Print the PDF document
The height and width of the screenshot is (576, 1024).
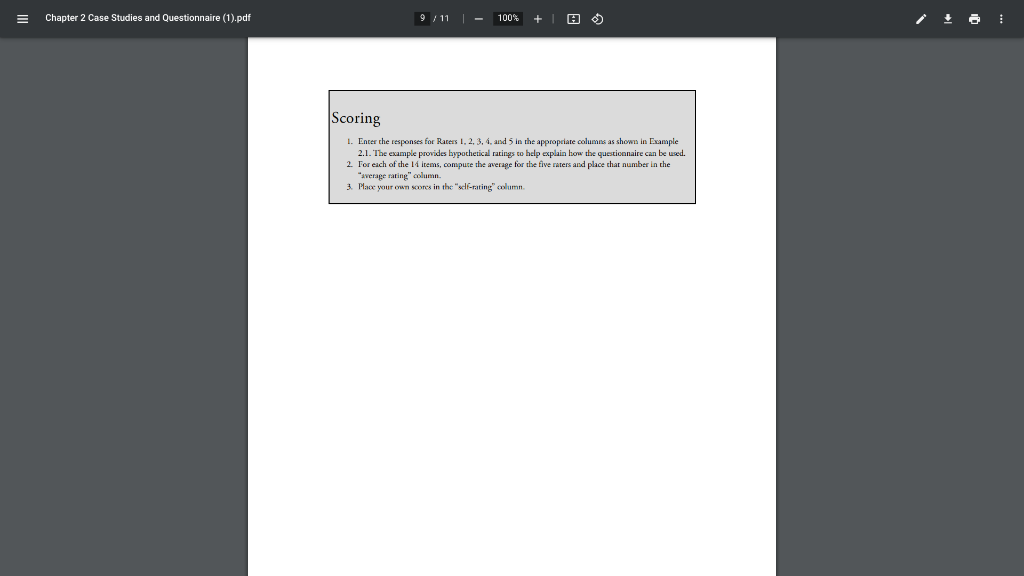pyautogui.click(x=974, y=18)
